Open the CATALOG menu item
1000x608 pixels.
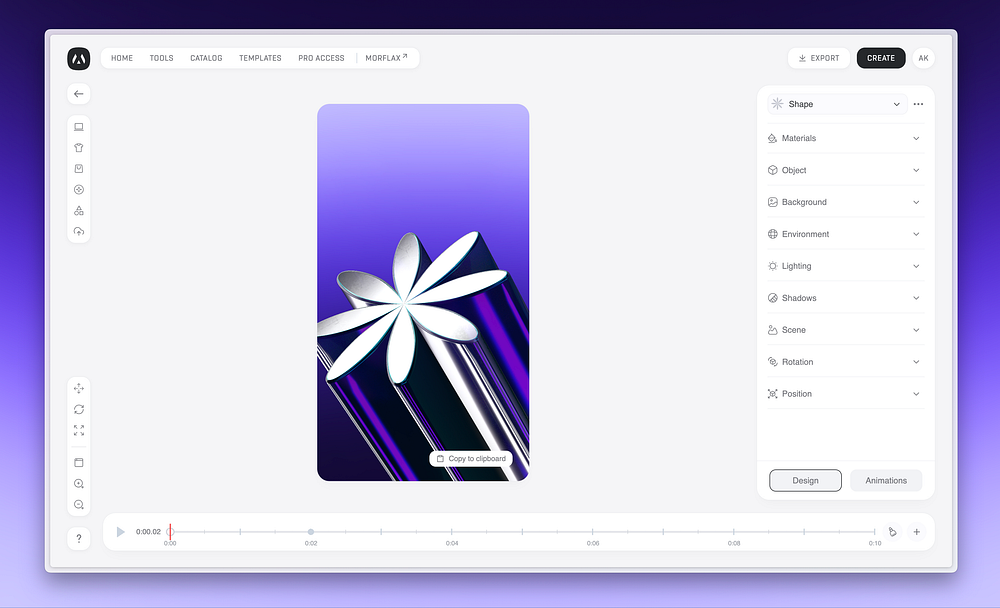click(206, 58)
